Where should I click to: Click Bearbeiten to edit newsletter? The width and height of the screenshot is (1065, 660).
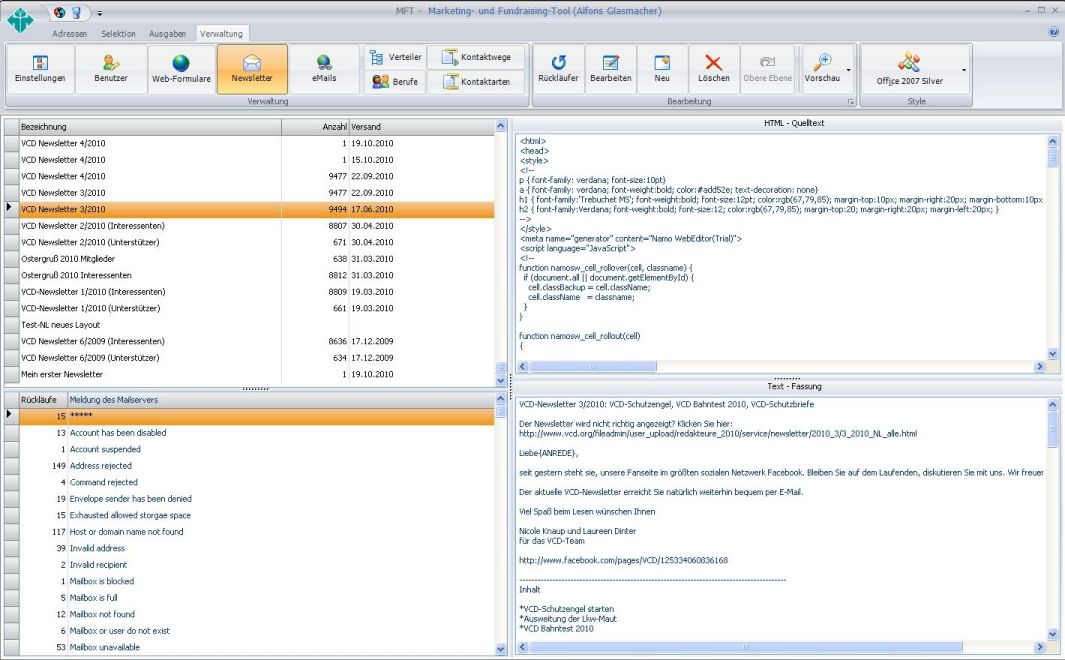pyautogui.click(x=610, y=69)
